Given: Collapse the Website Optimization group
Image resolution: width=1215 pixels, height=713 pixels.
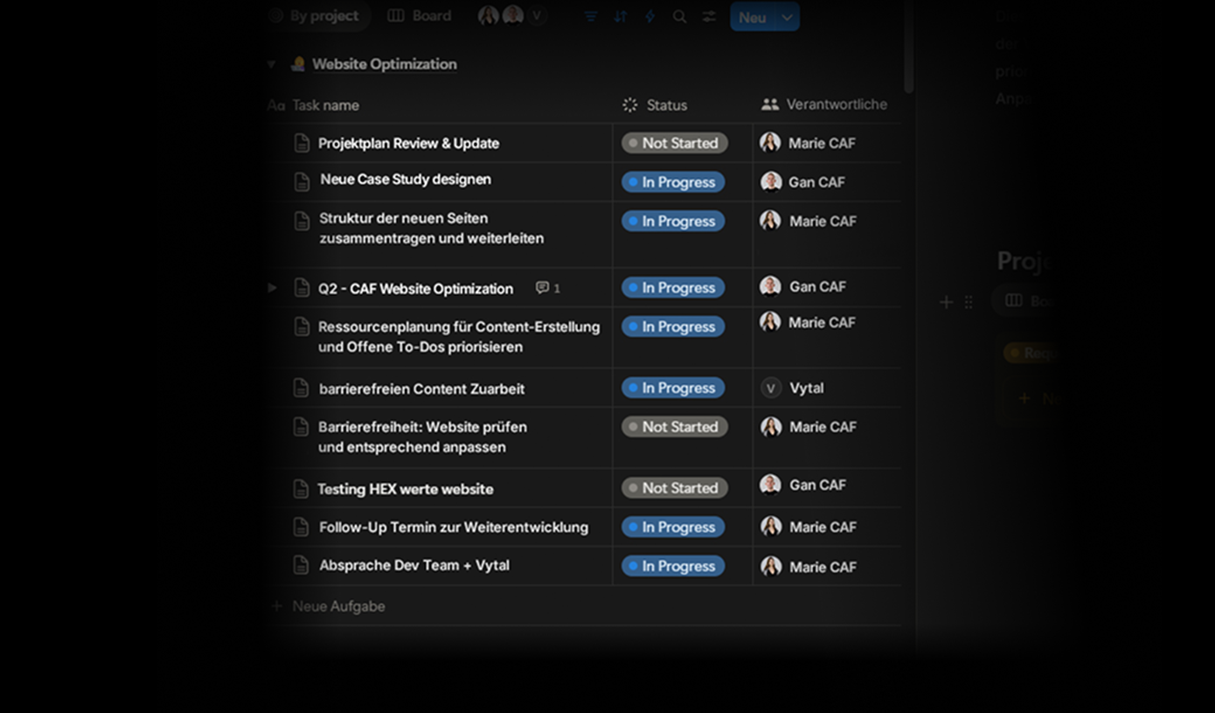Looking at the screenshot, I should (271, 65).
